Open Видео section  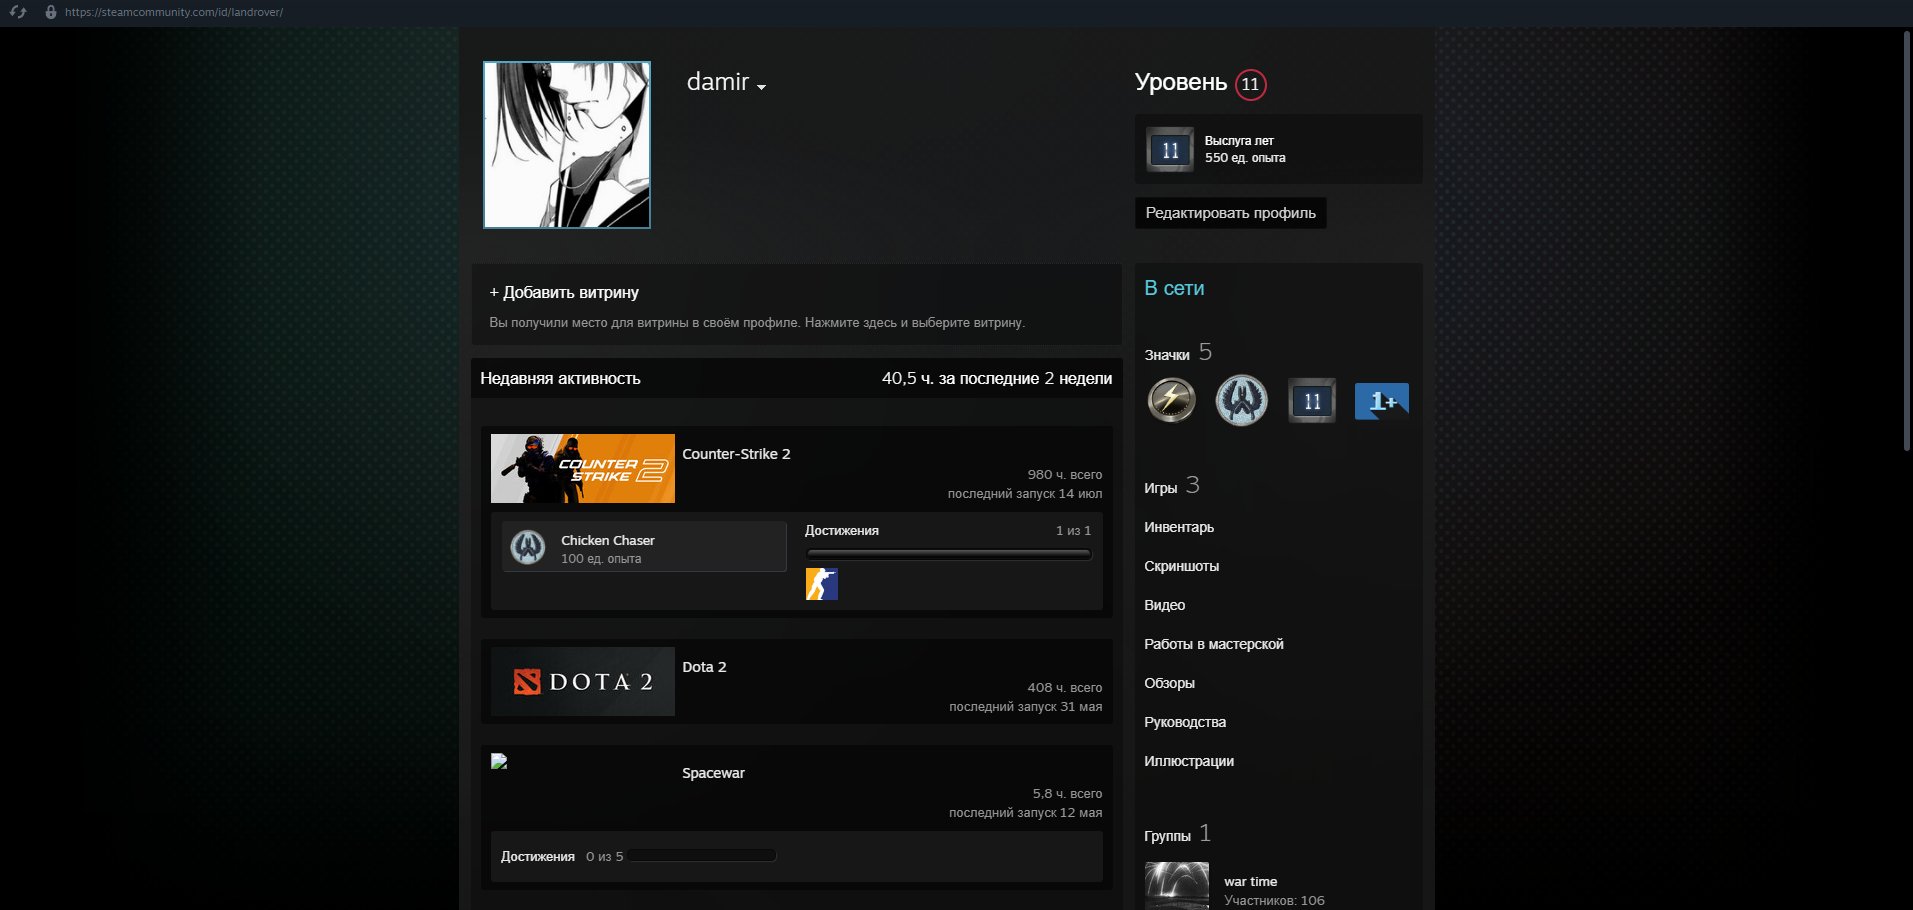coord(1164,605)
